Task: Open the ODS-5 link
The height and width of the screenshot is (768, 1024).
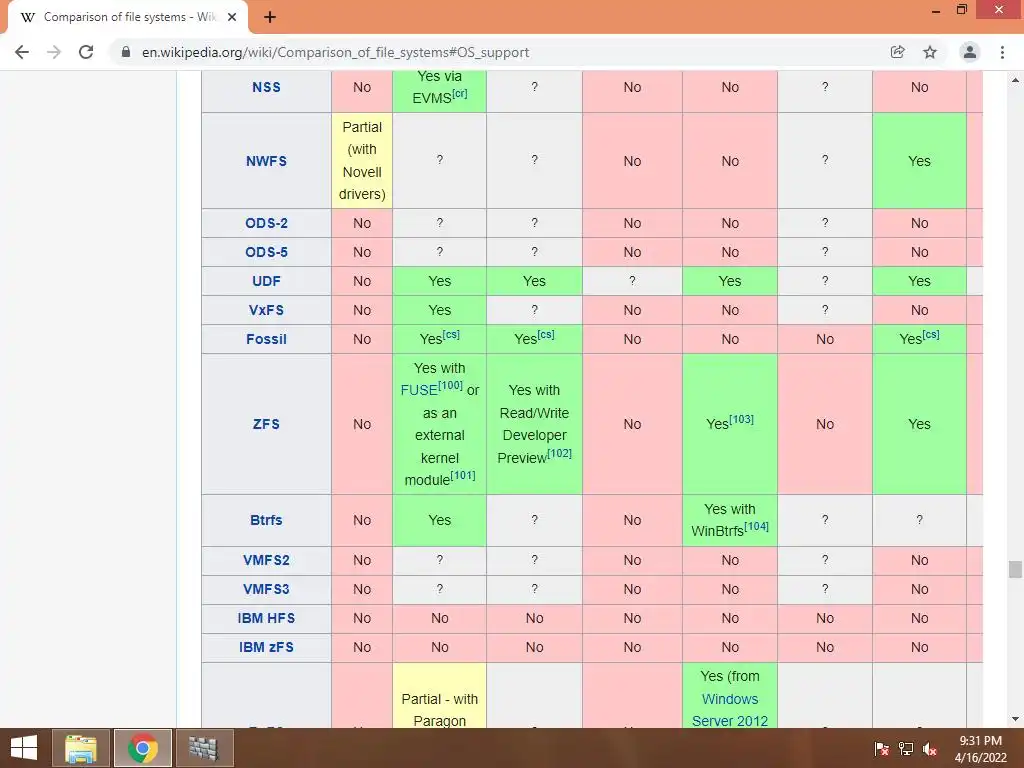Action: tap(266, 252)
